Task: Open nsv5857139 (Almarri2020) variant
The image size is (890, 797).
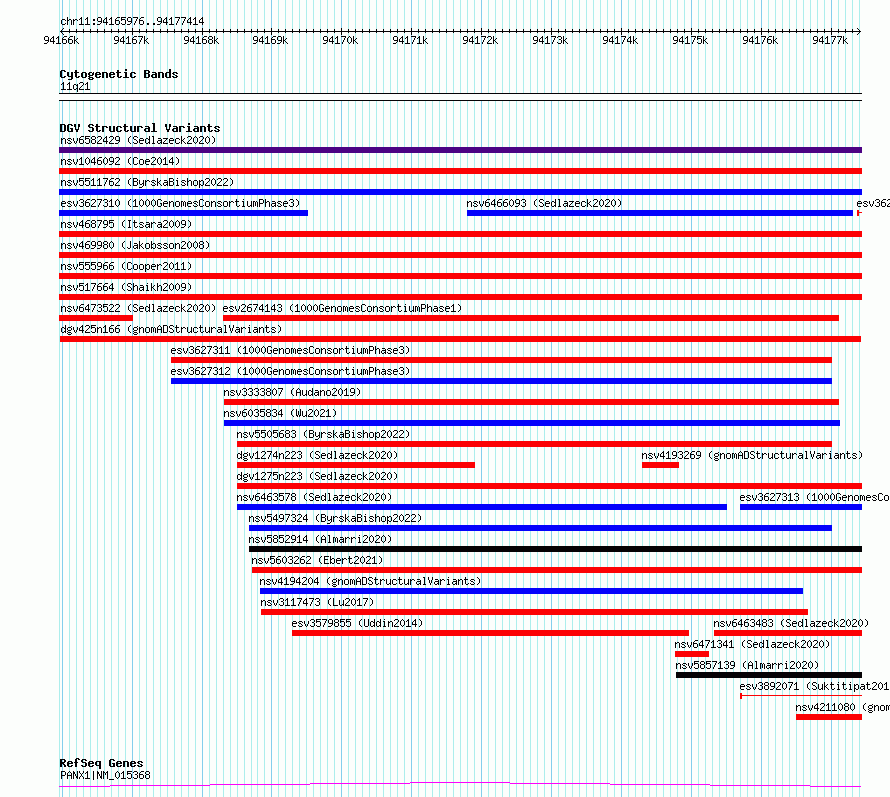Action: [746, 665]
